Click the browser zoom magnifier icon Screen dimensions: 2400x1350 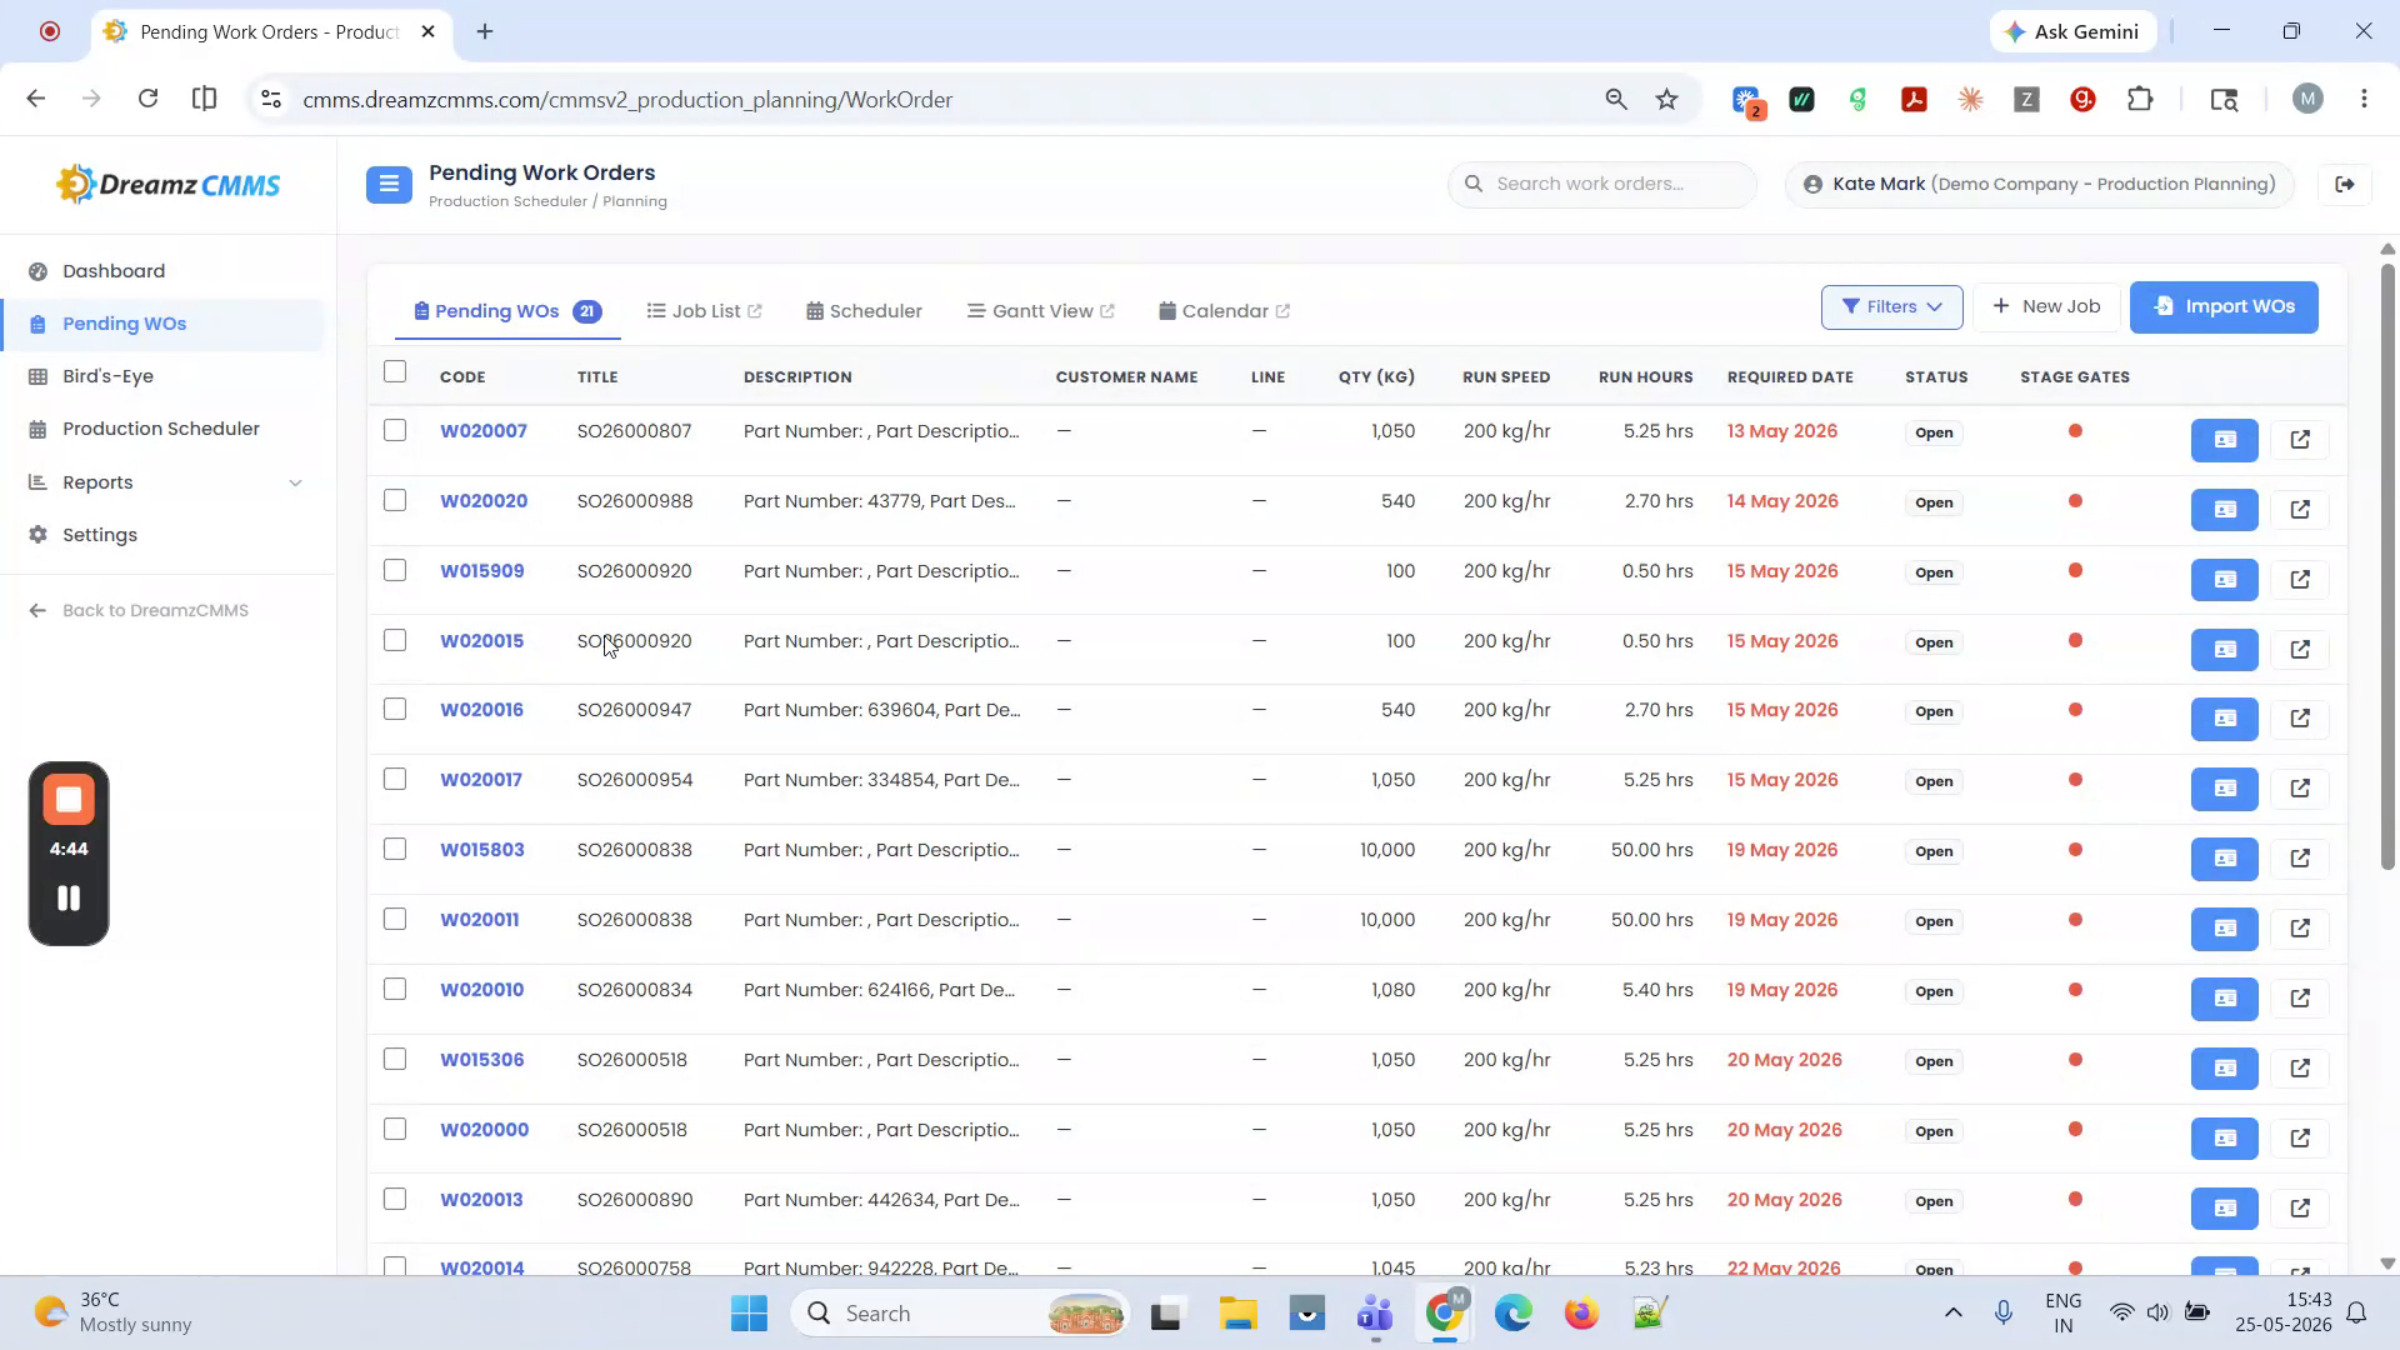pyautogui.click(x=1616, y=99)
